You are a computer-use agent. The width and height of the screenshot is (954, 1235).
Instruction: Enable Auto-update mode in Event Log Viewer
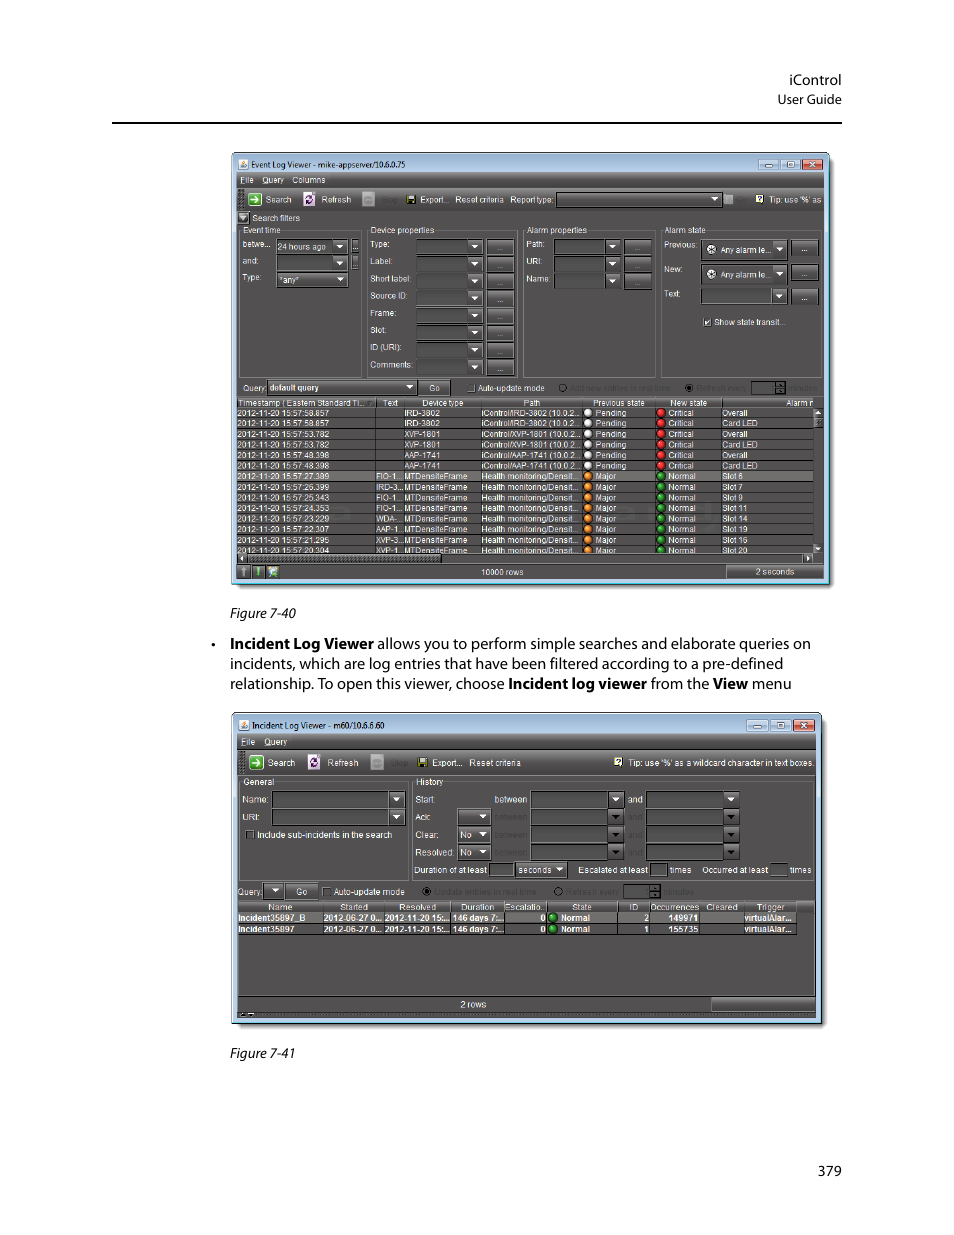click(x=472, y=388)
